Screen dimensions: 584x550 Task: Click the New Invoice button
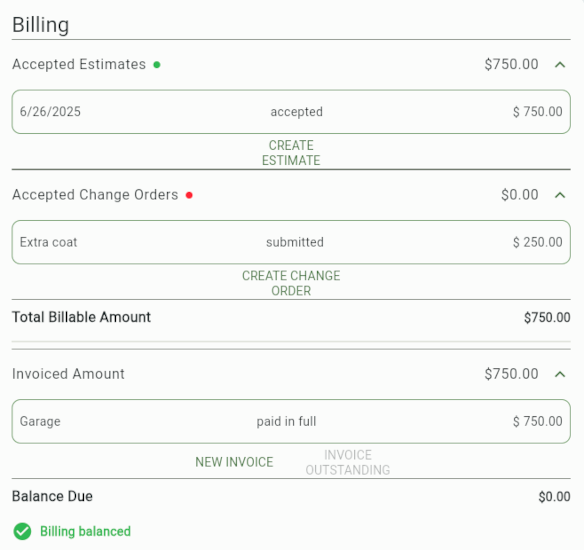coord(234,462)
